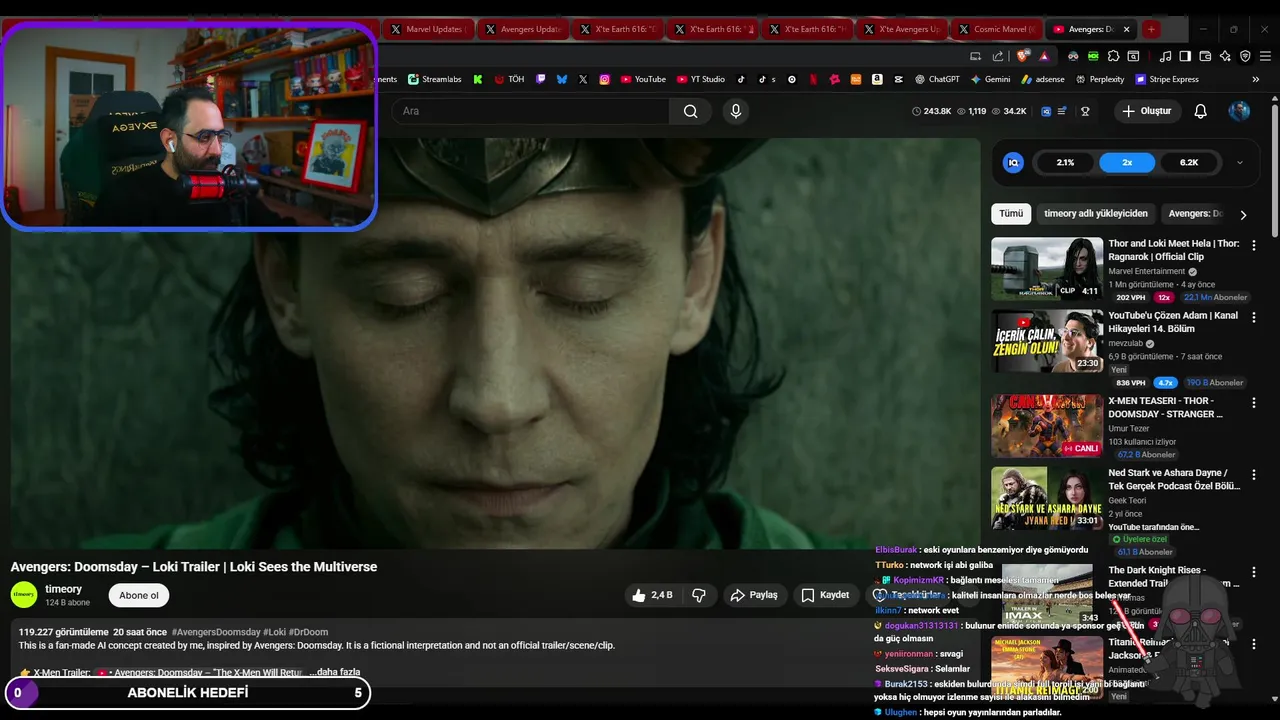Click the vidIQ IQ logo

tap(1013, 162)
